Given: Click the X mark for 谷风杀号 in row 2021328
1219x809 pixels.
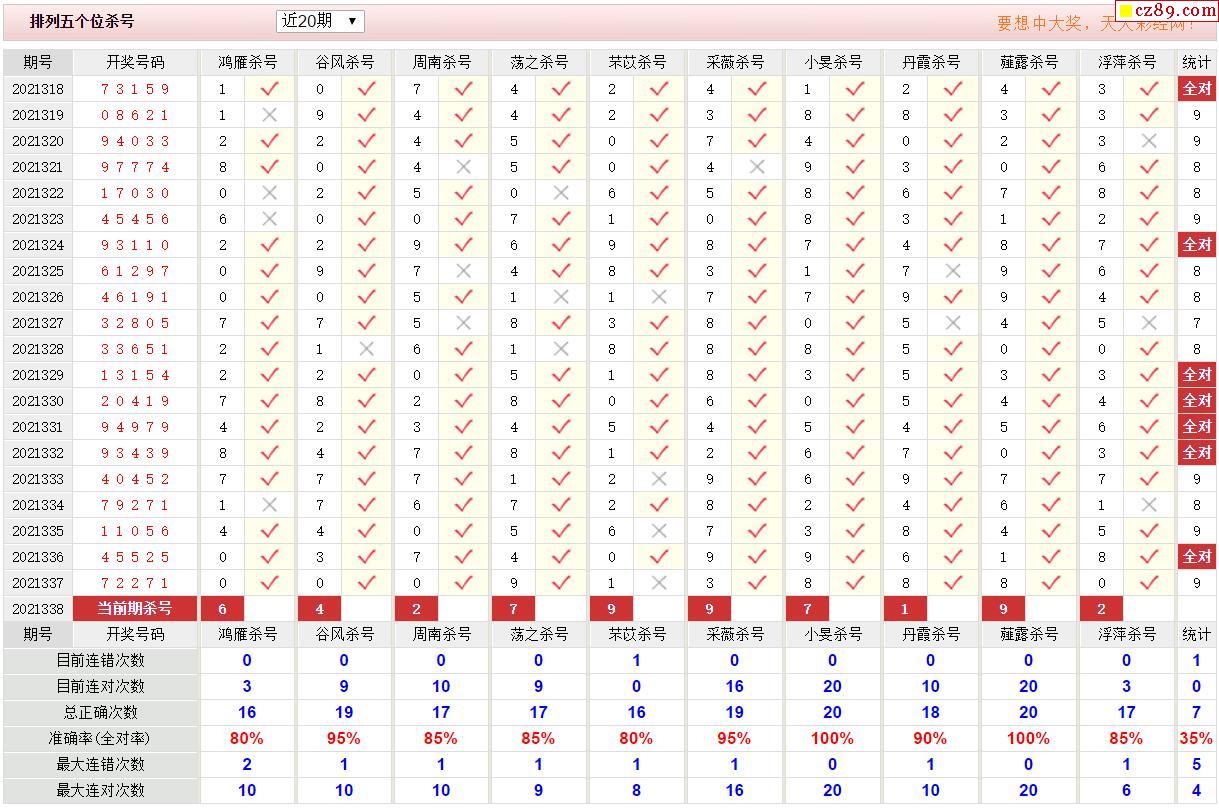Looking at the screenshot, I should click(367, 349).
